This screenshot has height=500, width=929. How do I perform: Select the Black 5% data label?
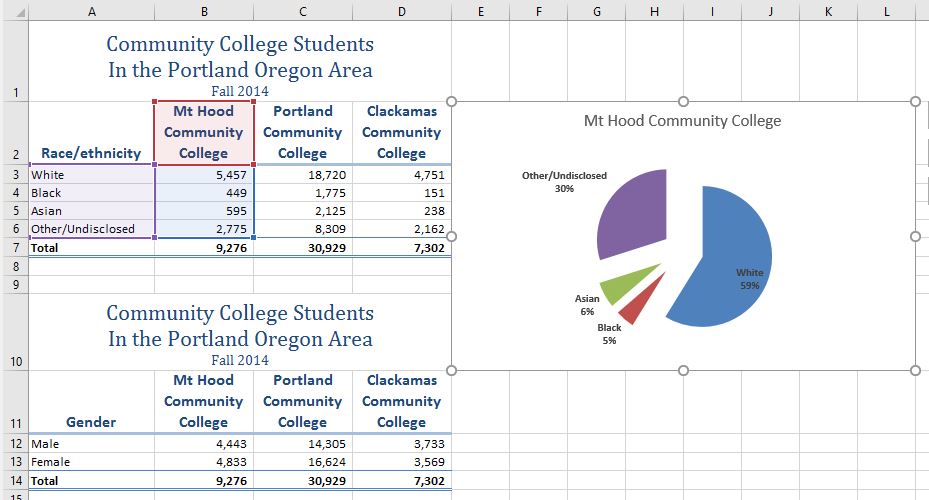click(x=609, y=334)
